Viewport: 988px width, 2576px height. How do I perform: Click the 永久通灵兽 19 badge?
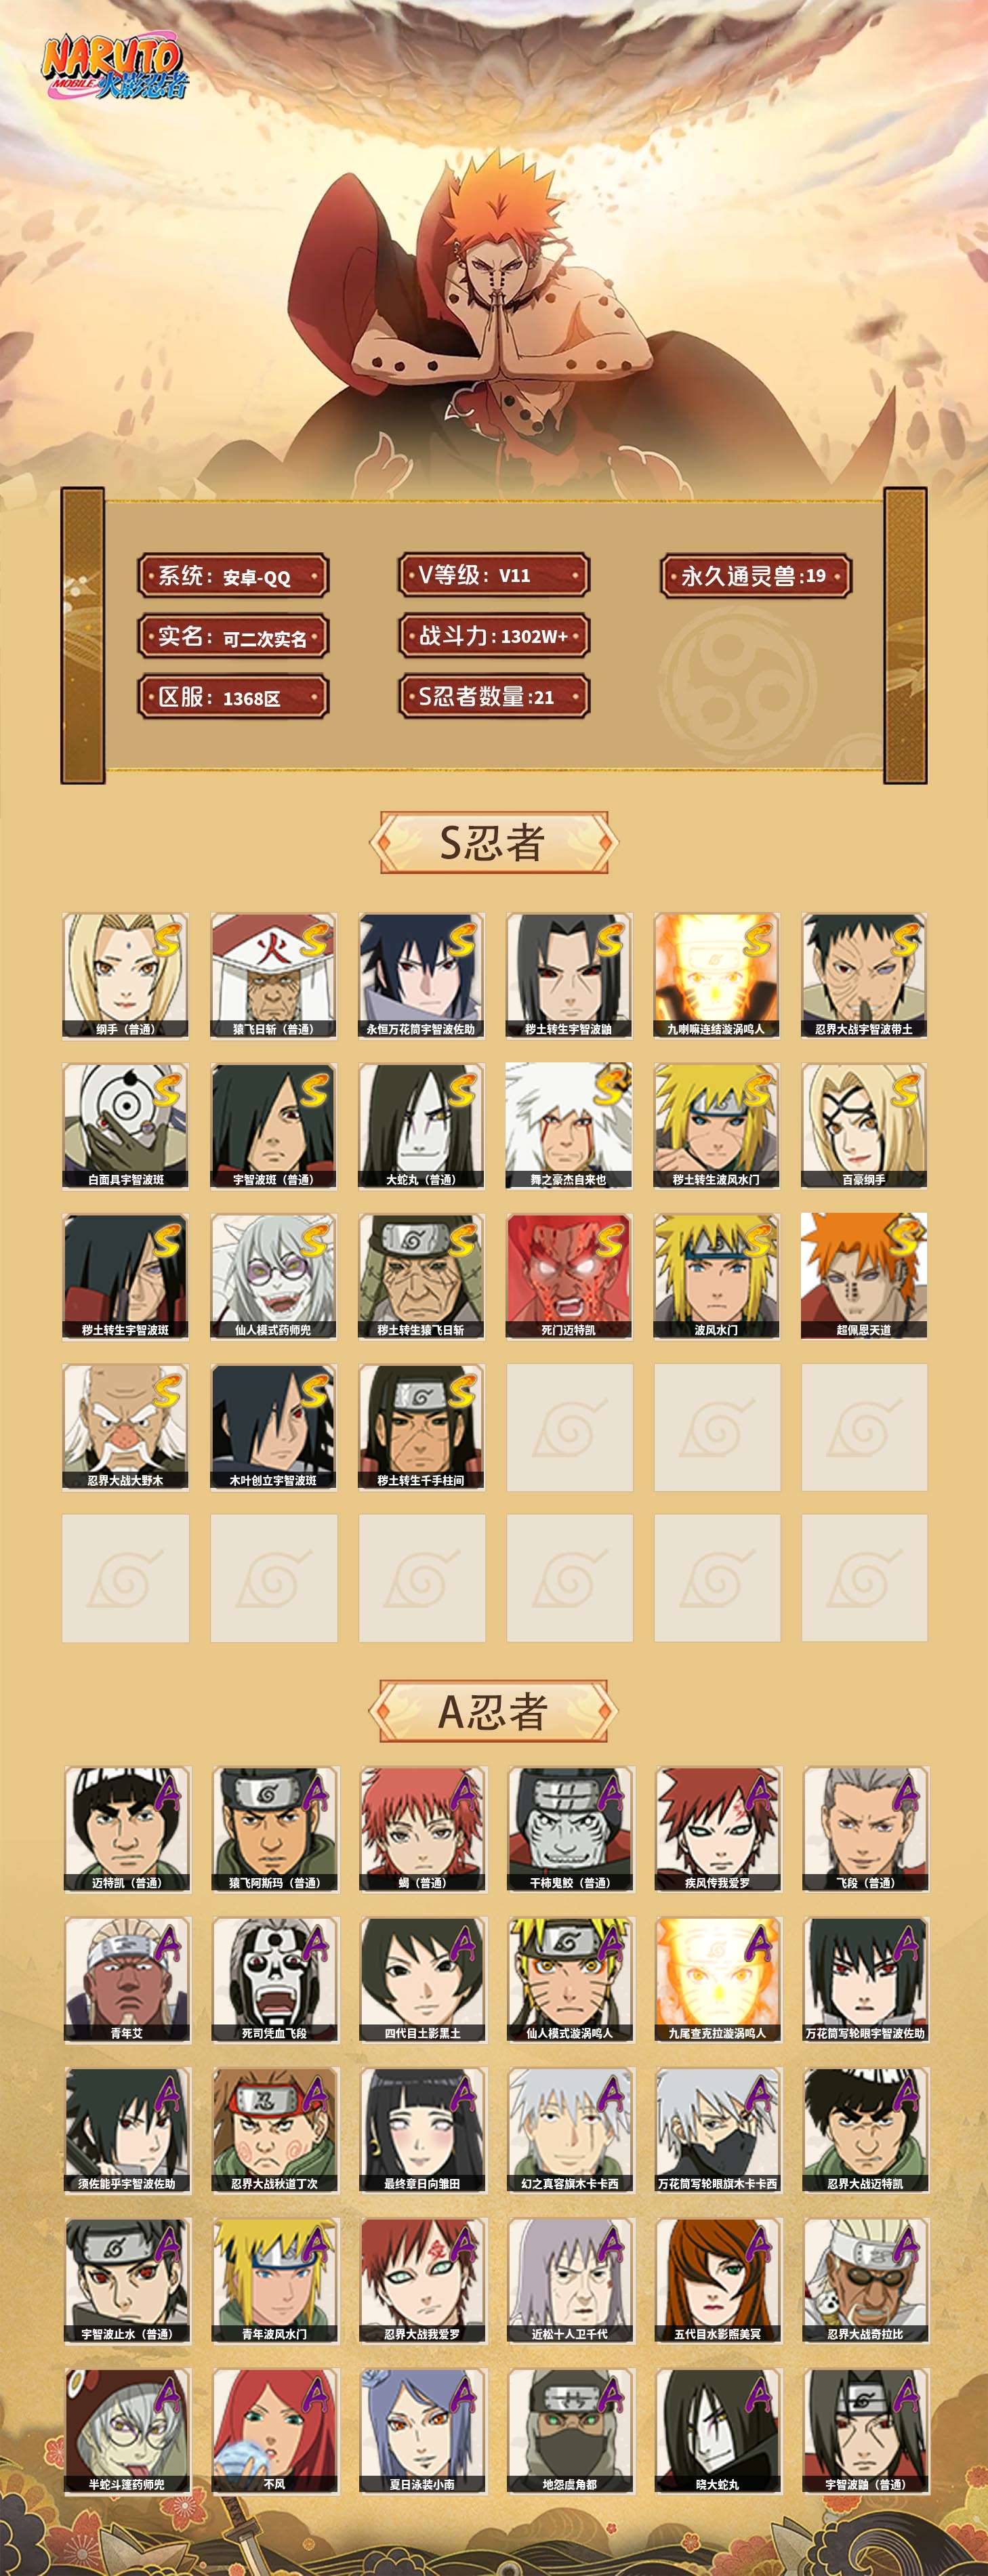tap(756, 576)
